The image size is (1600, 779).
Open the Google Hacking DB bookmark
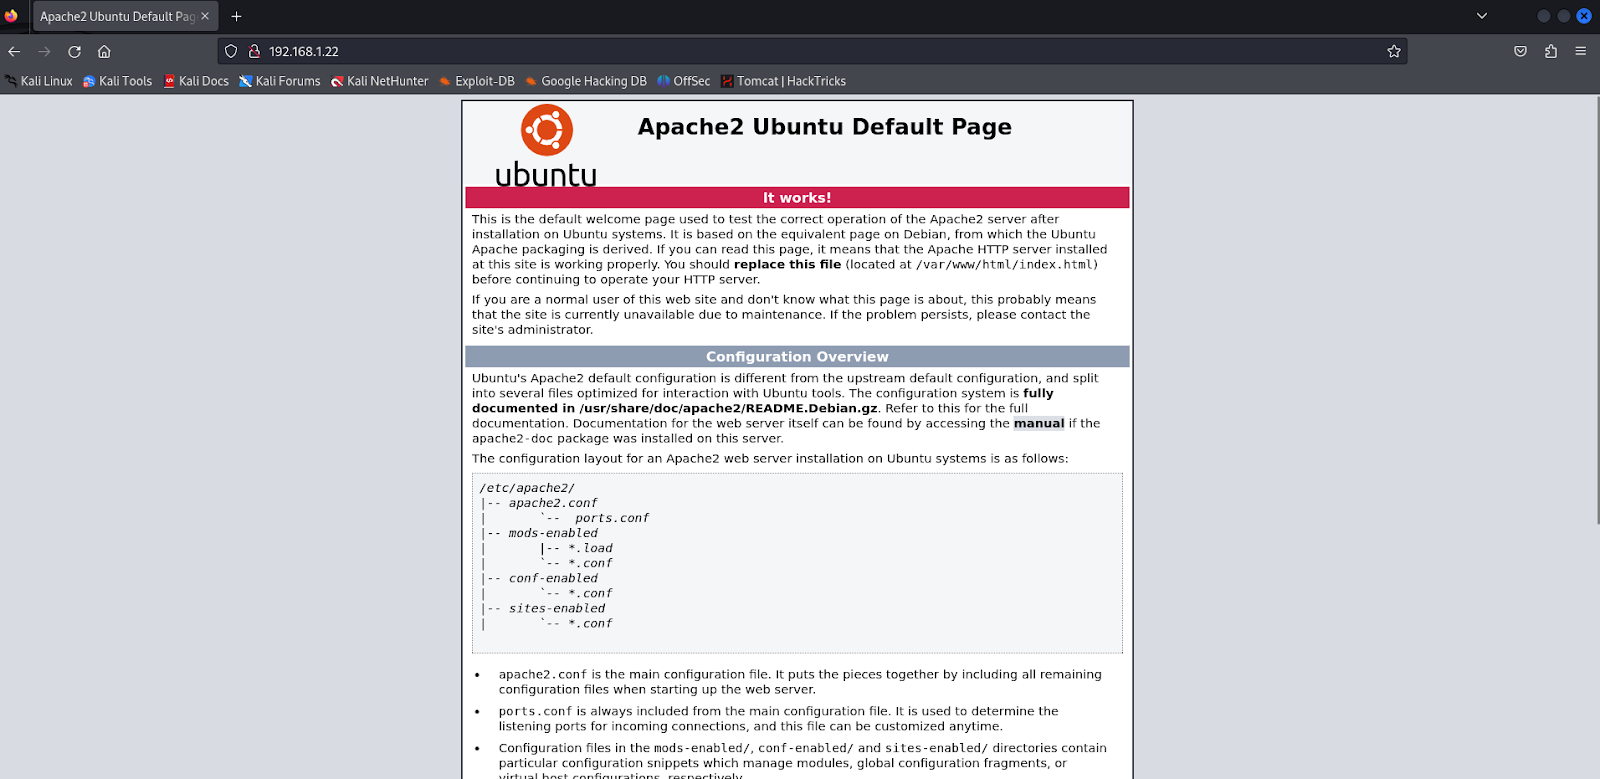click(586, 81)
